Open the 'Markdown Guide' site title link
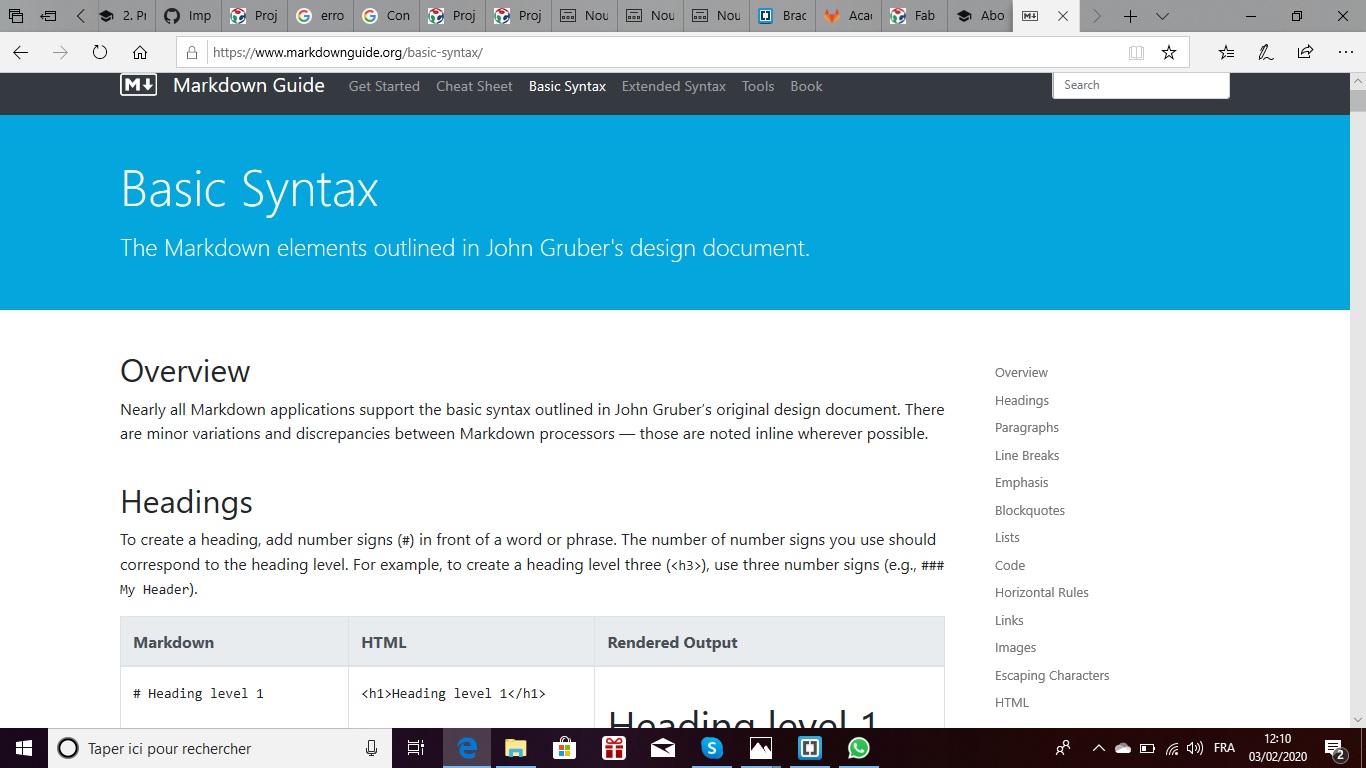 [249, 86]
